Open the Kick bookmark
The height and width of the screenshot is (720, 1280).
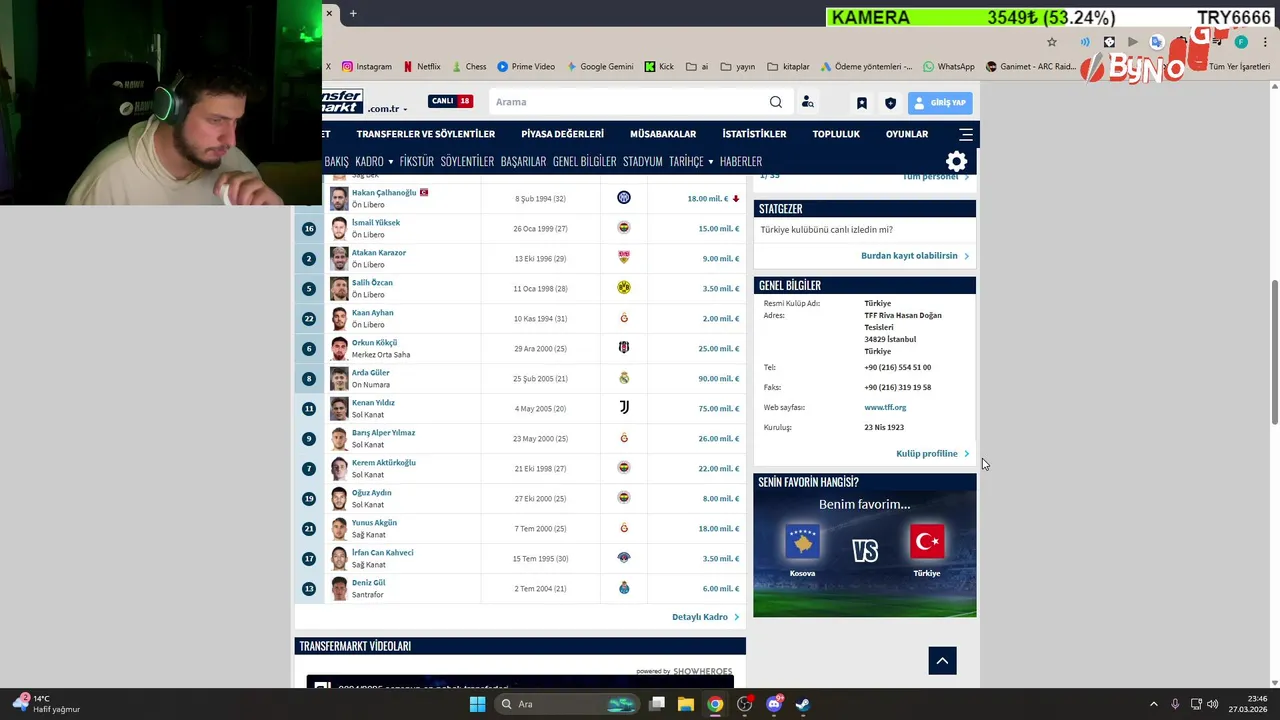(659, 67)
